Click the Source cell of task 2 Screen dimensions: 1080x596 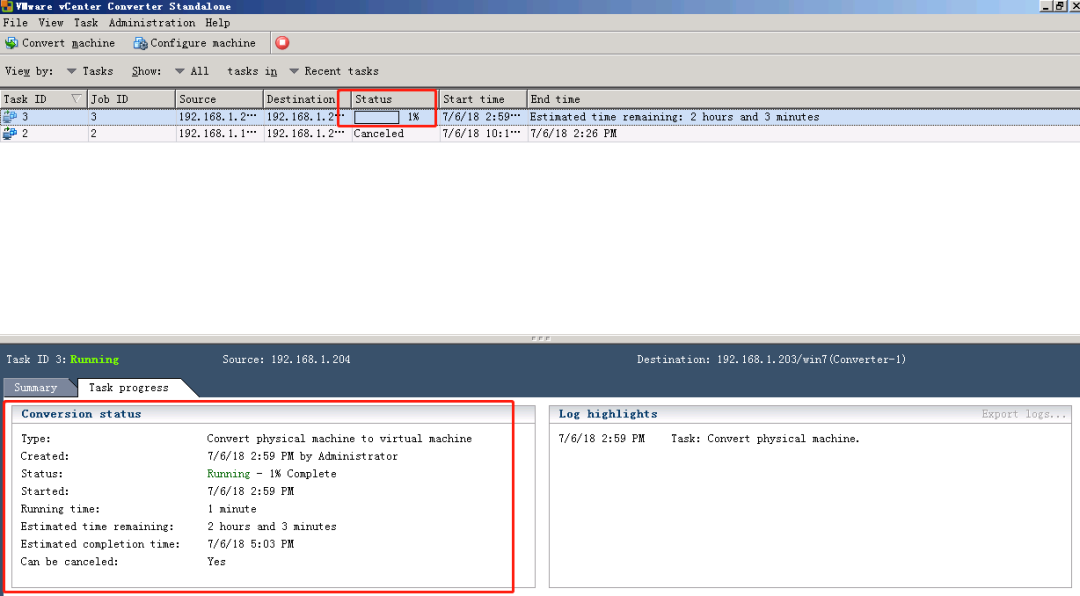pos(218,134)
